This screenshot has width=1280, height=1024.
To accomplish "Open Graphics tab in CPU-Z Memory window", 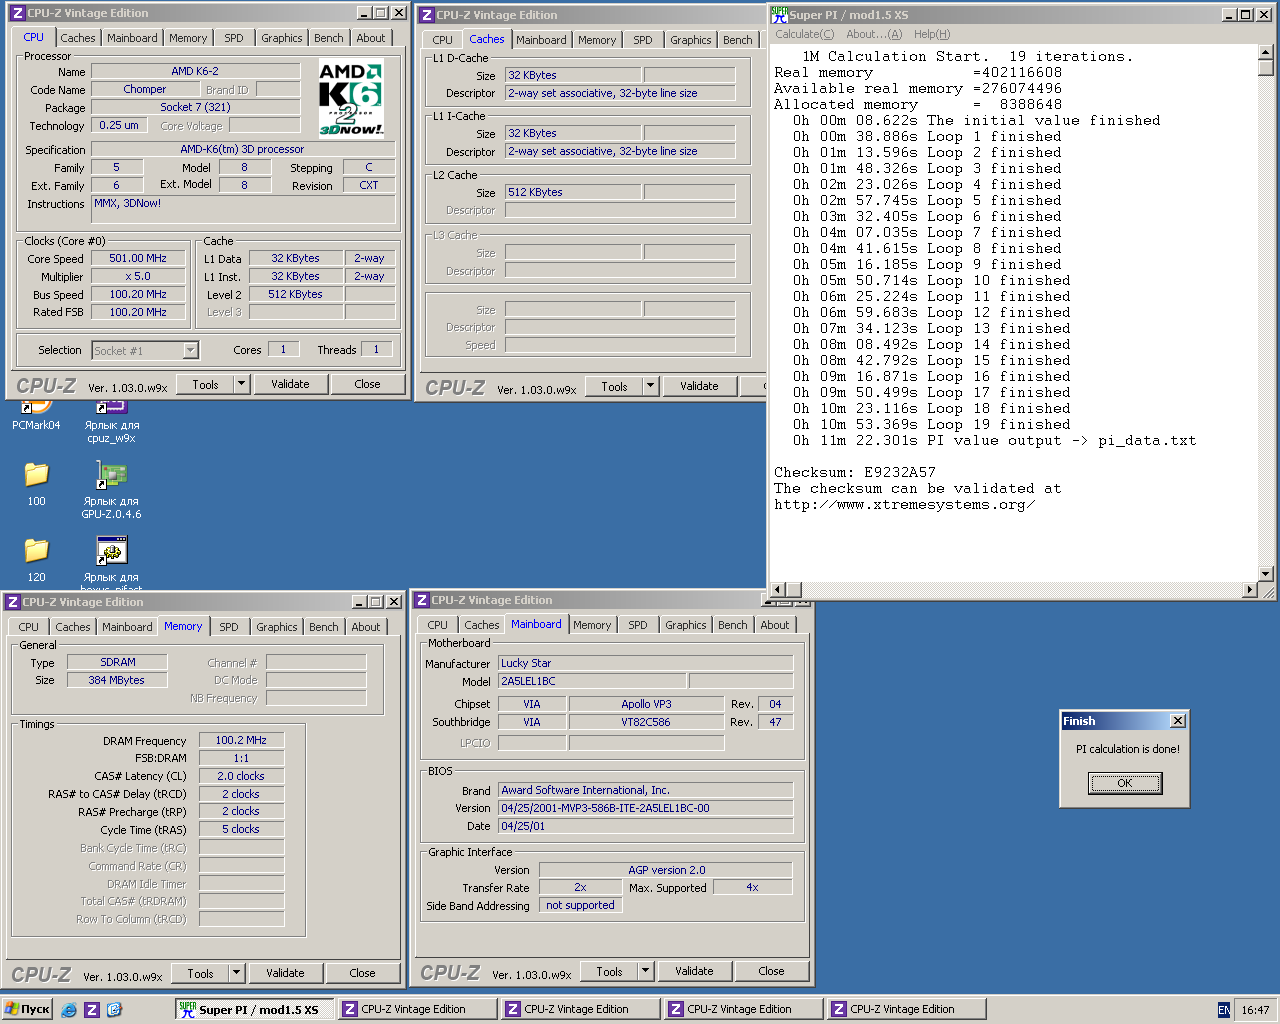I will point(276,627).
